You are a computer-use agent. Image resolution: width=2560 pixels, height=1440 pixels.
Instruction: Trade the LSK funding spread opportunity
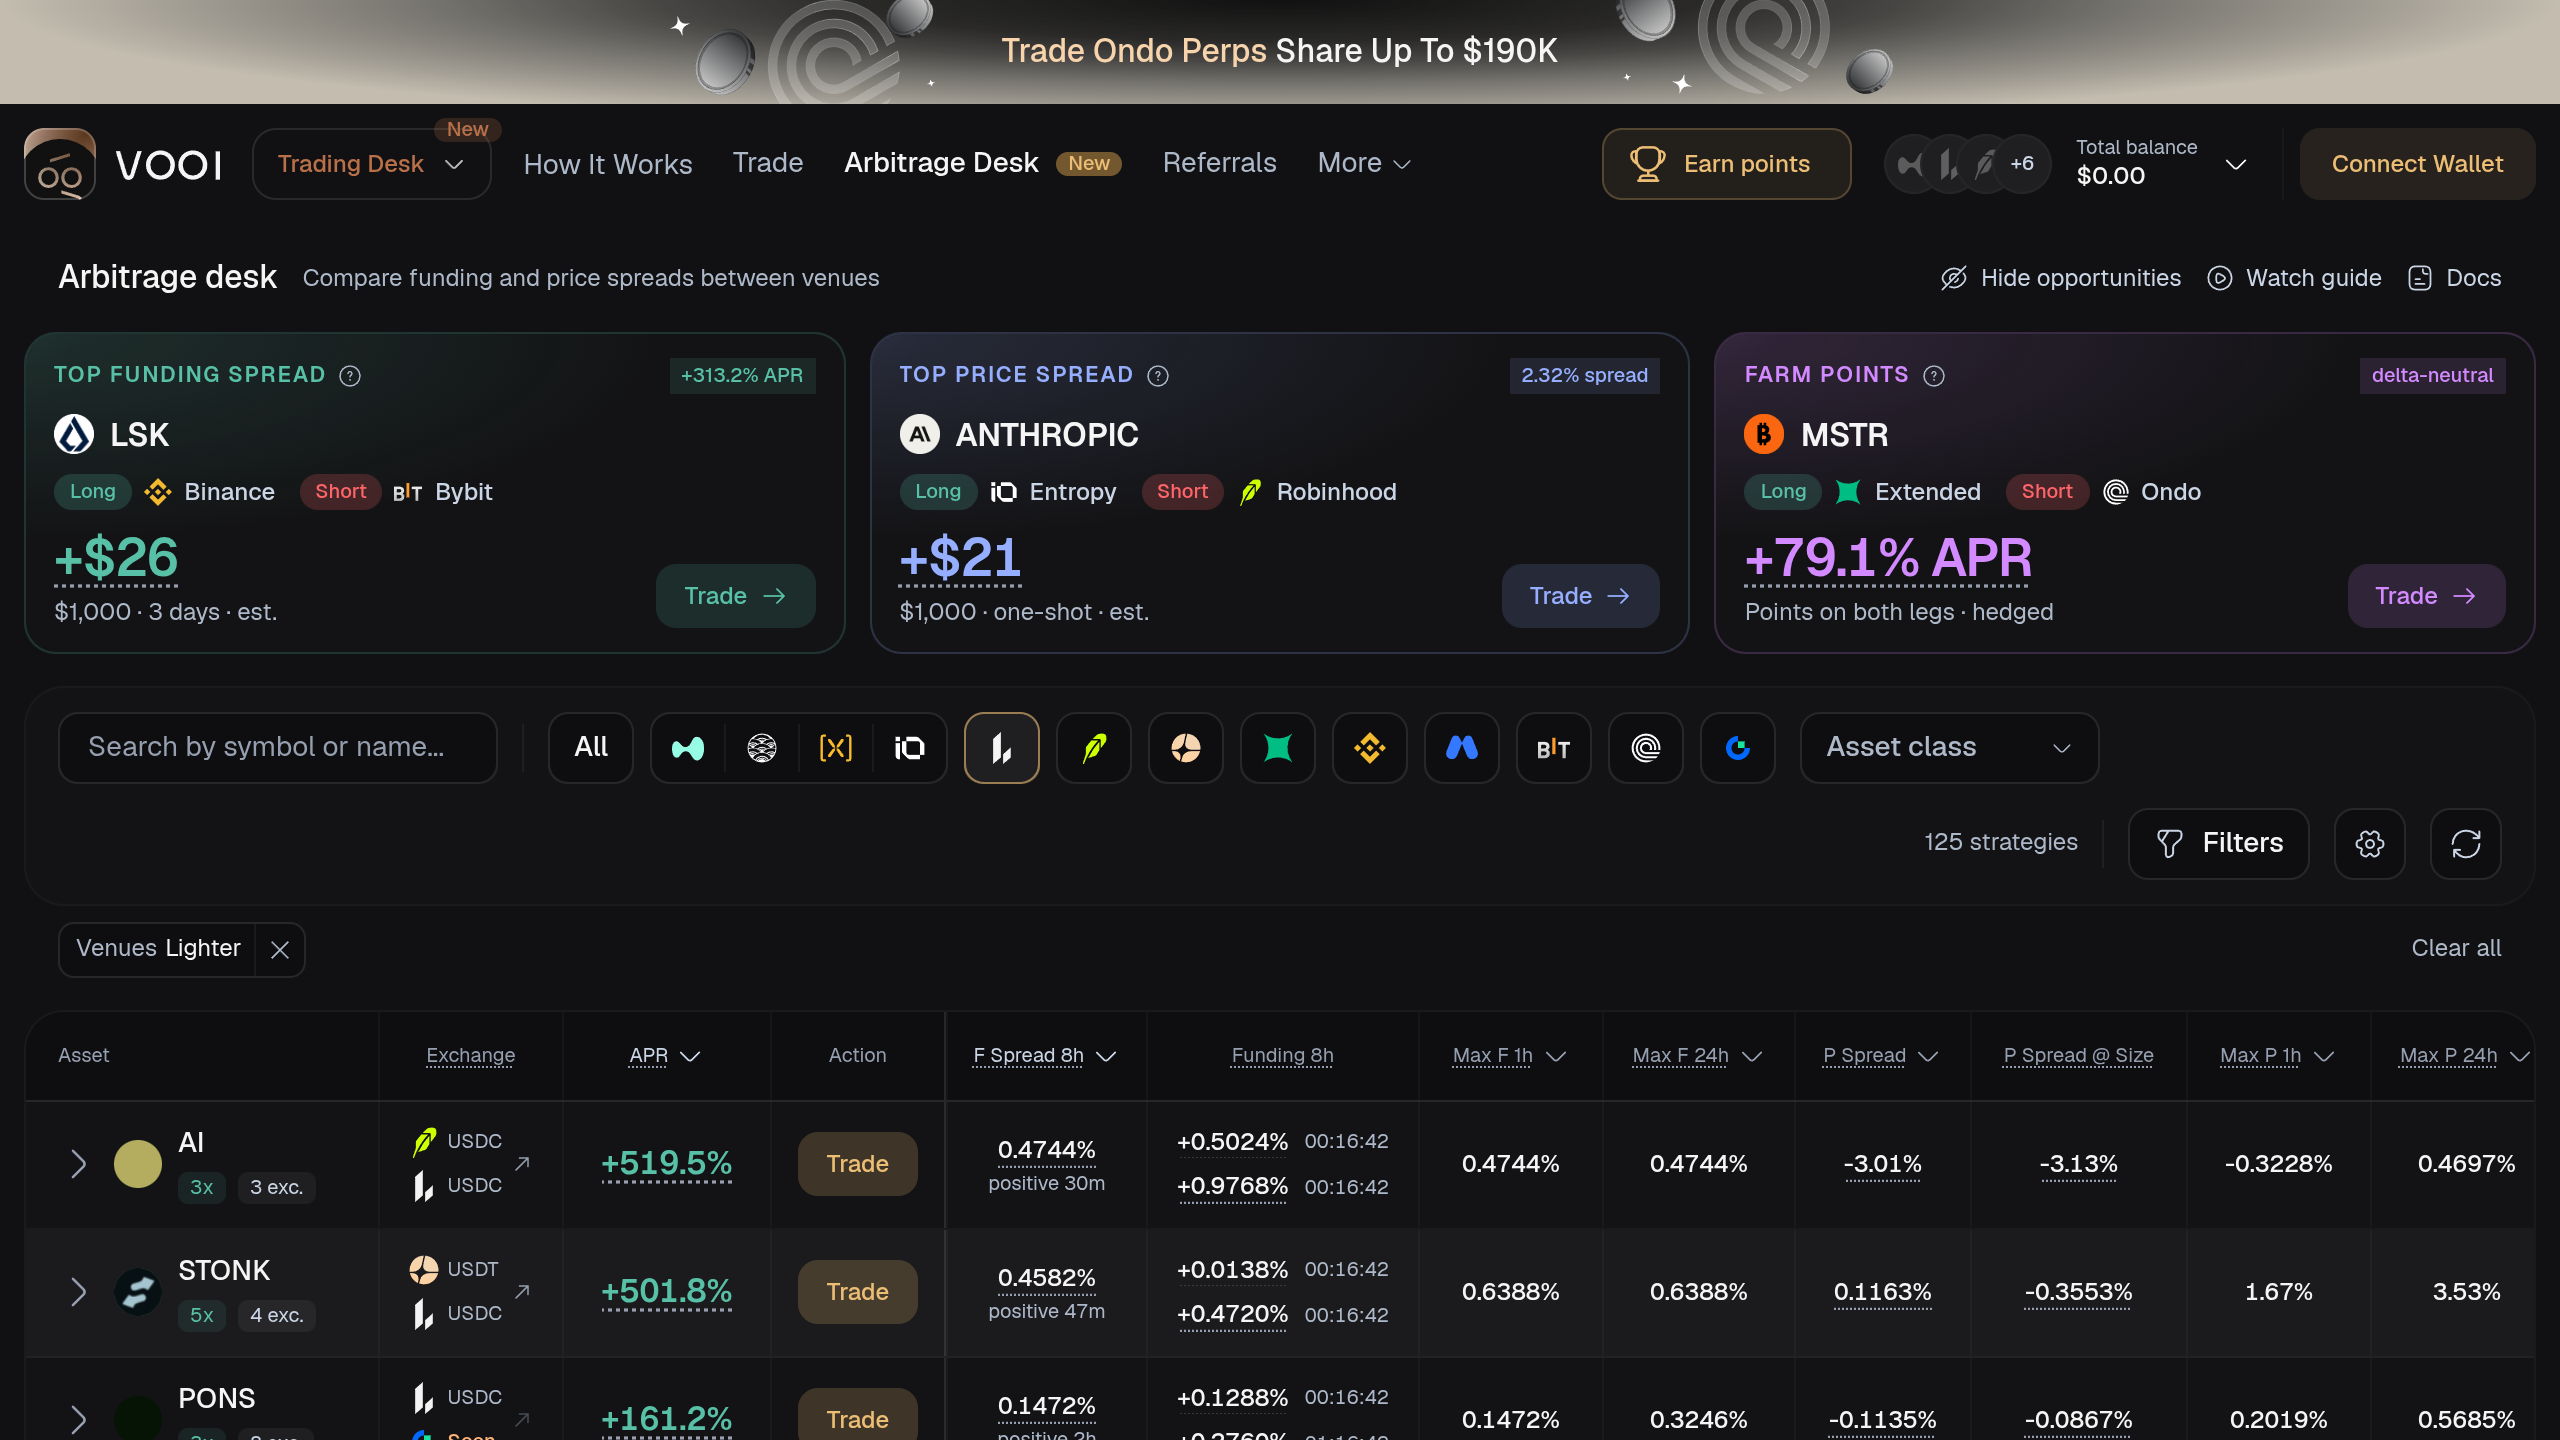coord(736,596)
